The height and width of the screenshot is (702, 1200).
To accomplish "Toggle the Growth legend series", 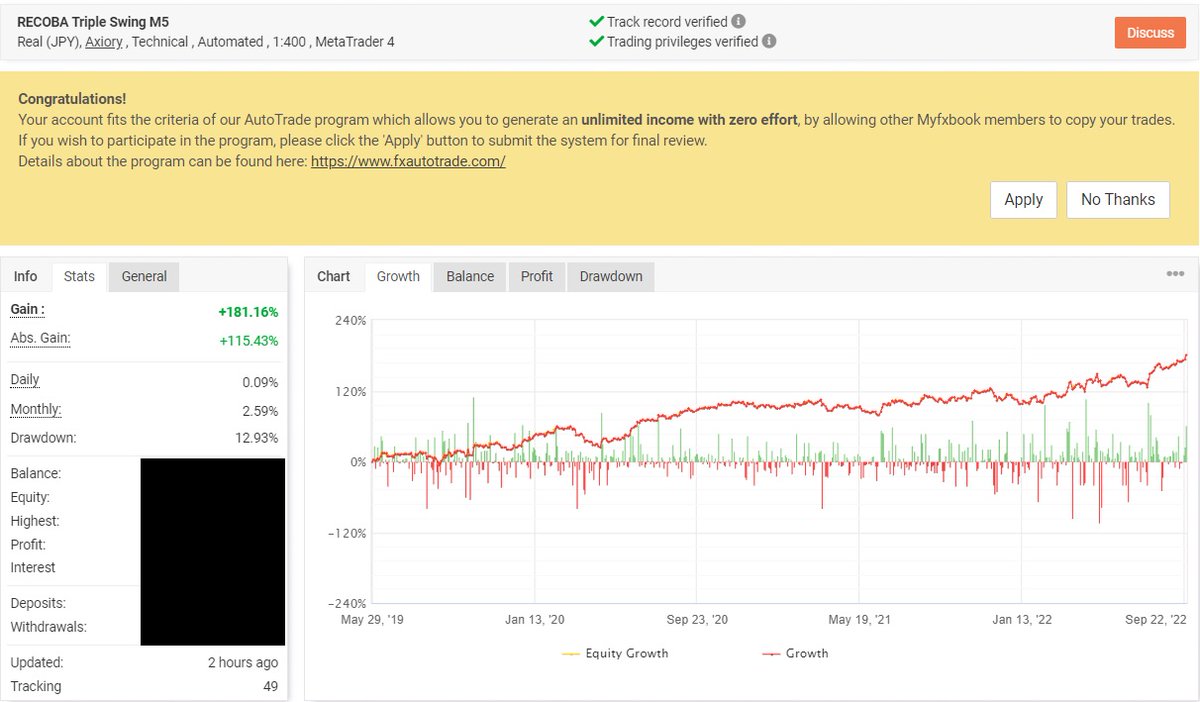I will coord(795,653).
